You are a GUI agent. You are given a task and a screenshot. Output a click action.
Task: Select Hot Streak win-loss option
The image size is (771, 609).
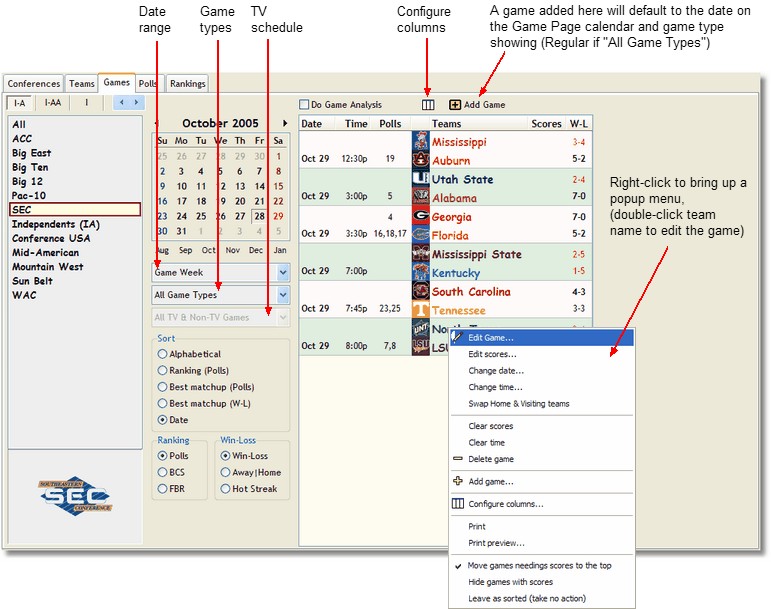[x=225, y=489]
